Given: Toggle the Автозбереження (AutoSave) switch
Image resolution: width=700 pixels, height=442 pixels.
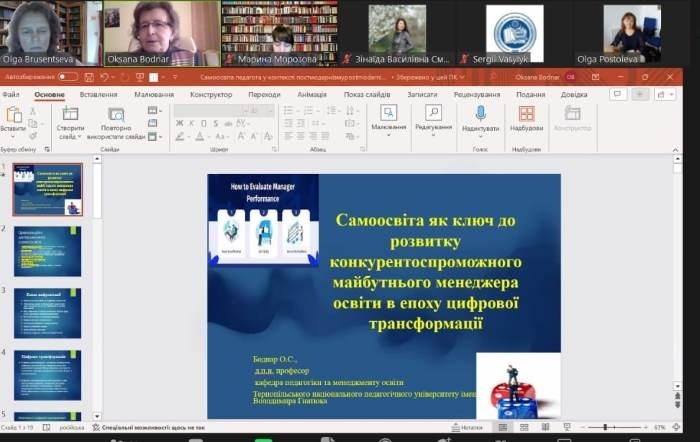Looking at the screenshot, I should tap(67, 76).
